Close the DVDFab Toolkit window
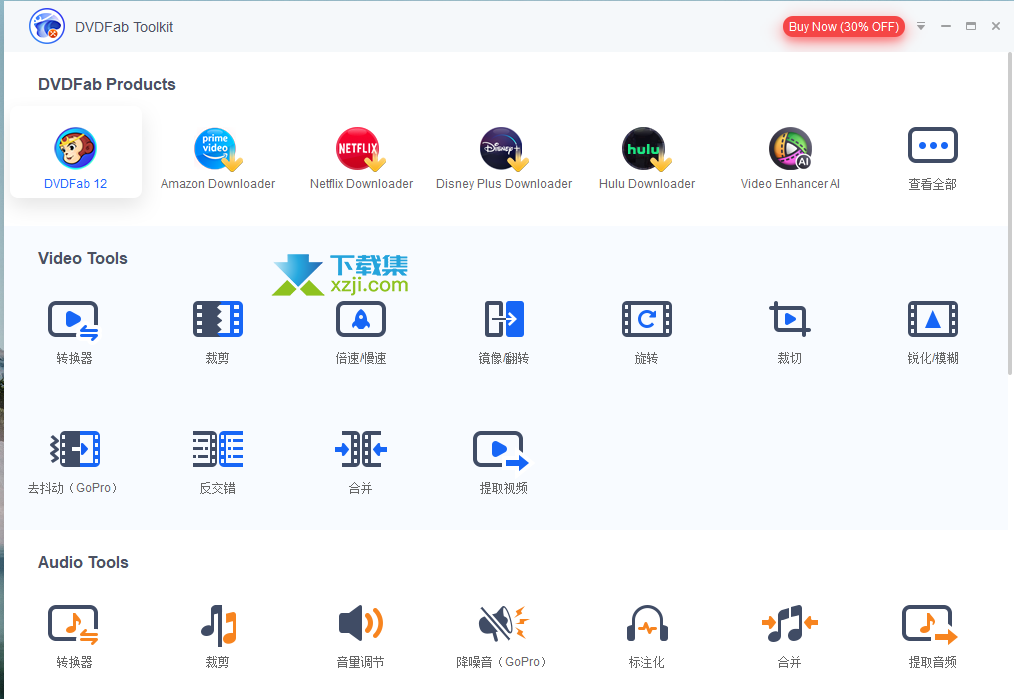The width and height of the screenshot is (1014, 699). [x=996, y=27]
